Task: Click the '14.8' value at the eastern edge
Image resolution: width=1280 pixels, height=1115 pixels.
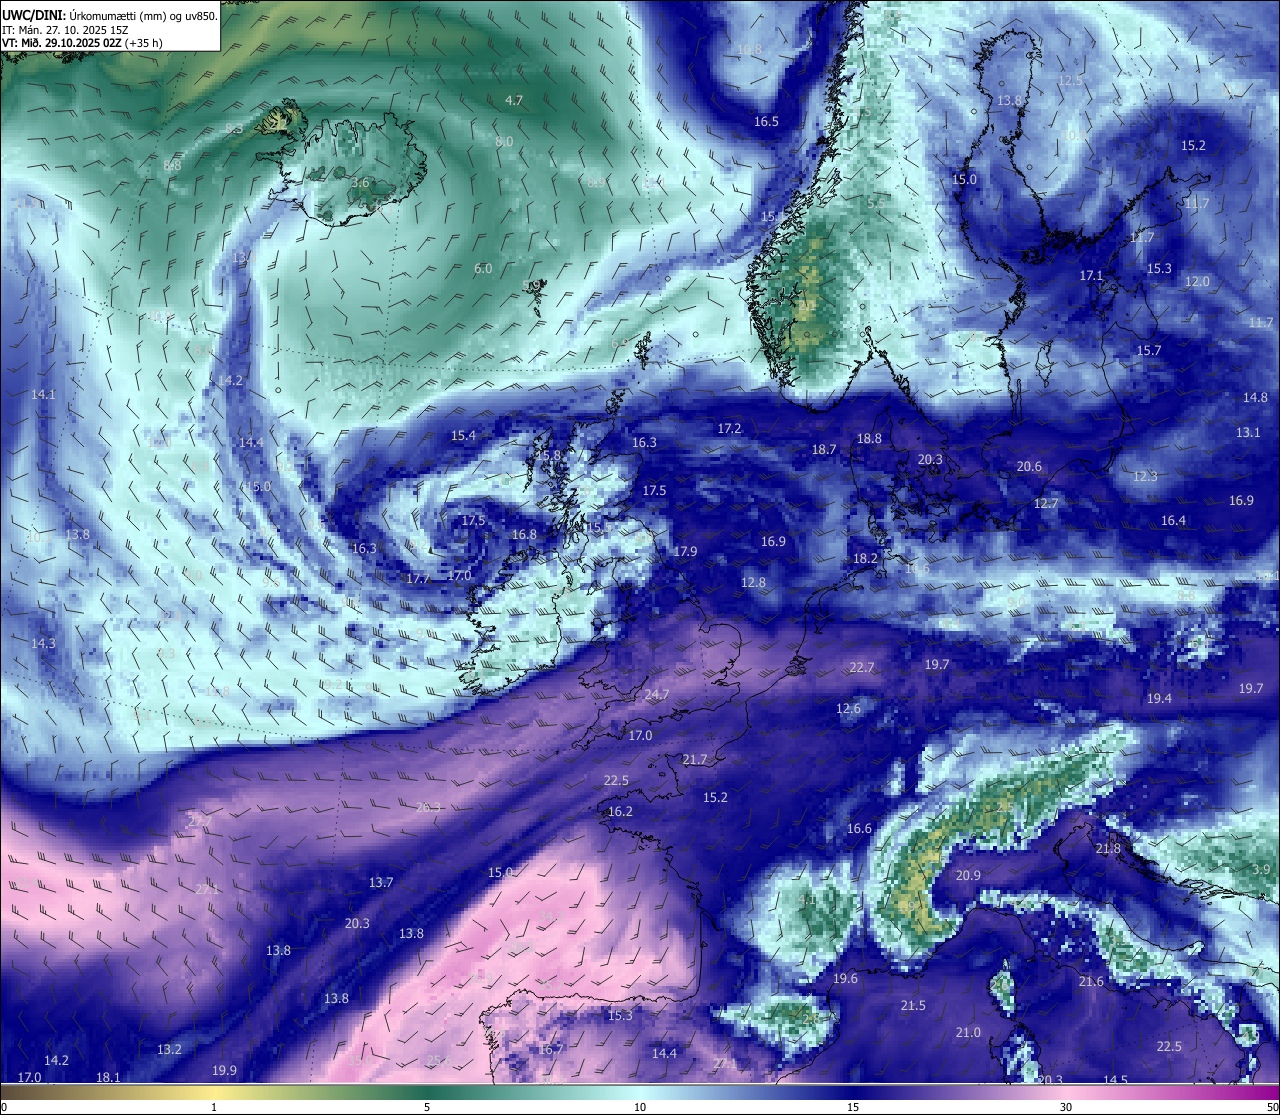Action: tap(1255, 397)
